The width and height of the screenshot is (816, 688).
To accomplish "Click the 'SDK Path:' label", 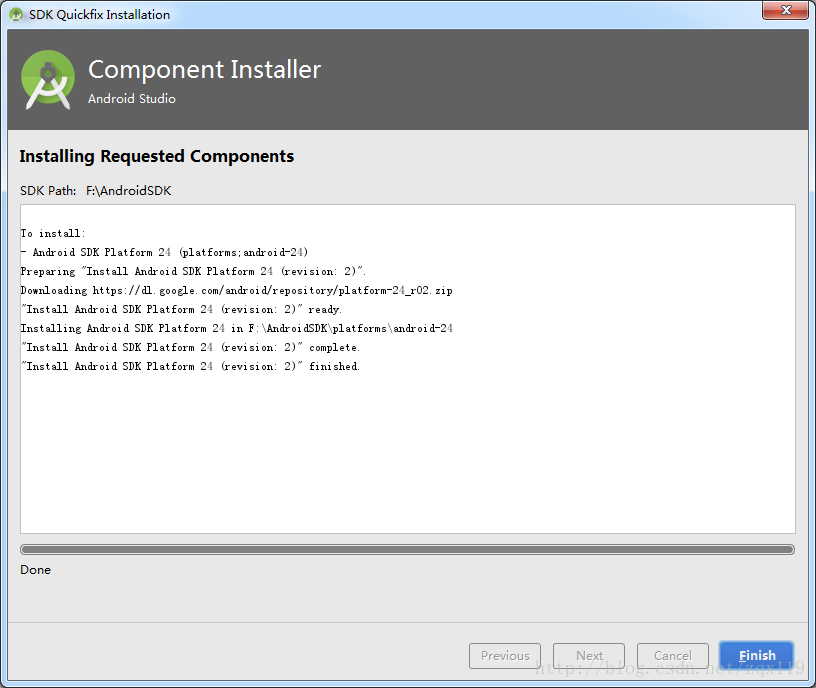I will [48, 191].
